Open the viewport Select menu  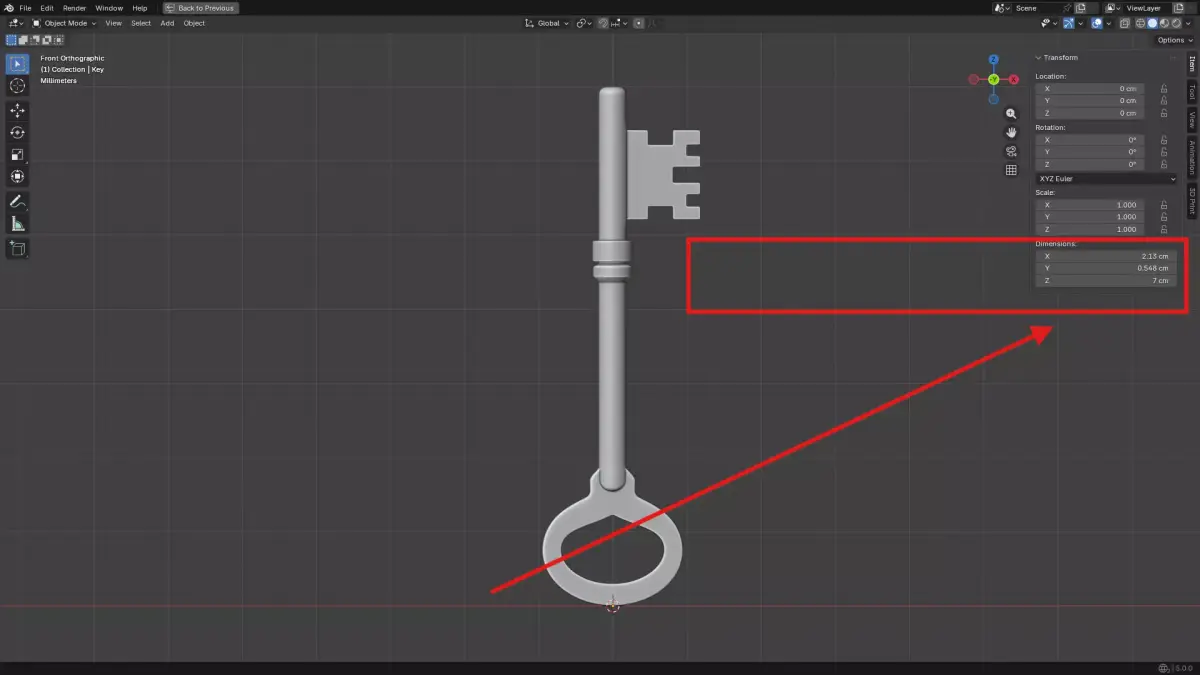coord(141,23)
